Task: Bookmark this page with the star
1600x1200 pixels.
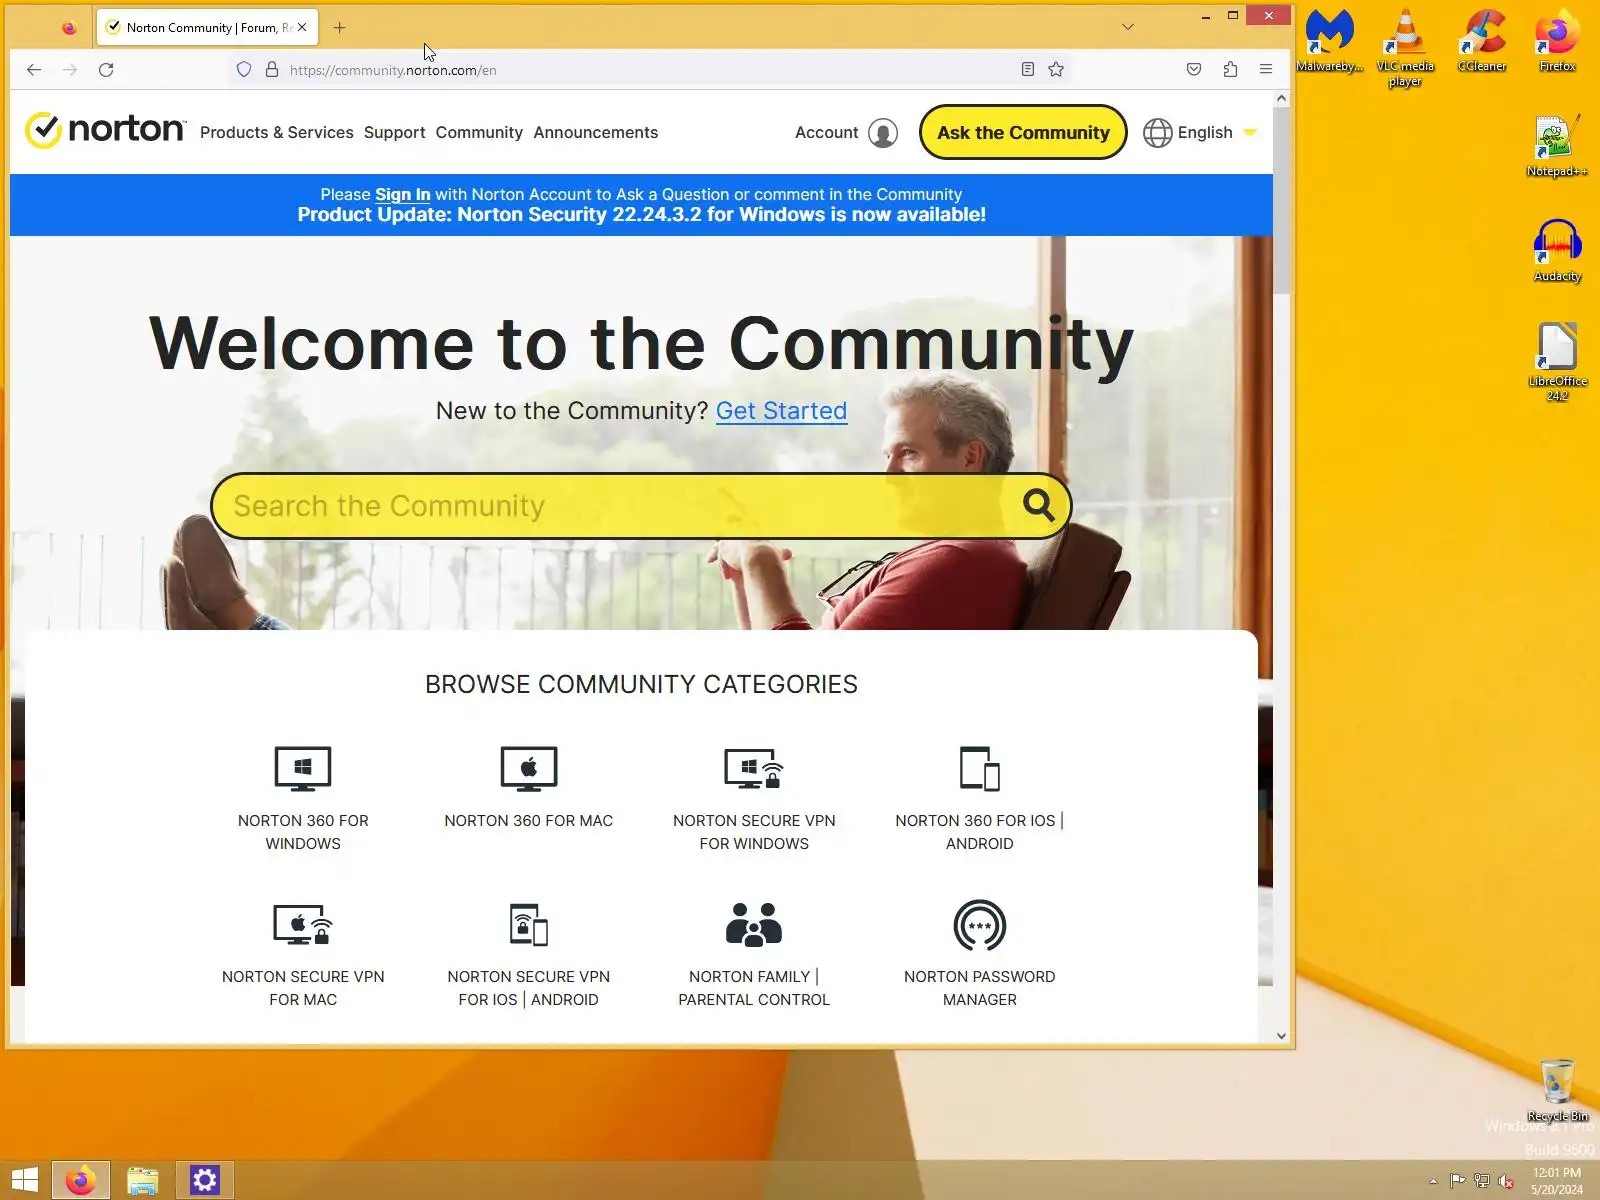Action: pos(1056,70)
